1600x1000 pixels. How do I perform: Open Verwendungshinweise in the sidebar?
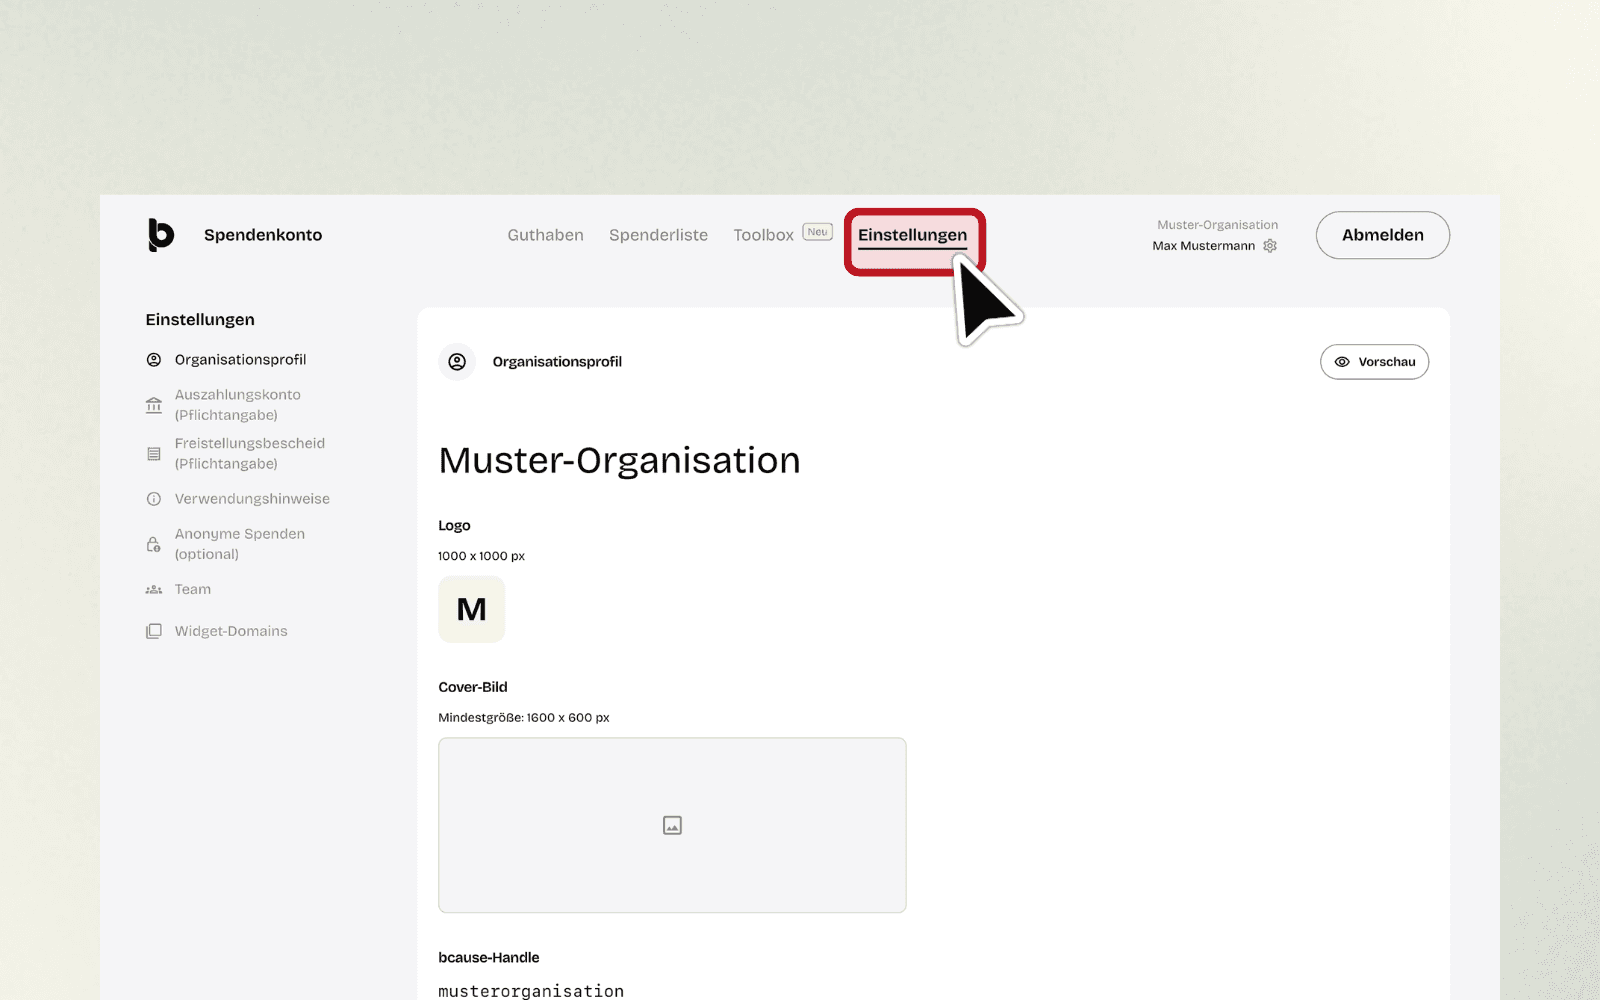click(252, 499)
